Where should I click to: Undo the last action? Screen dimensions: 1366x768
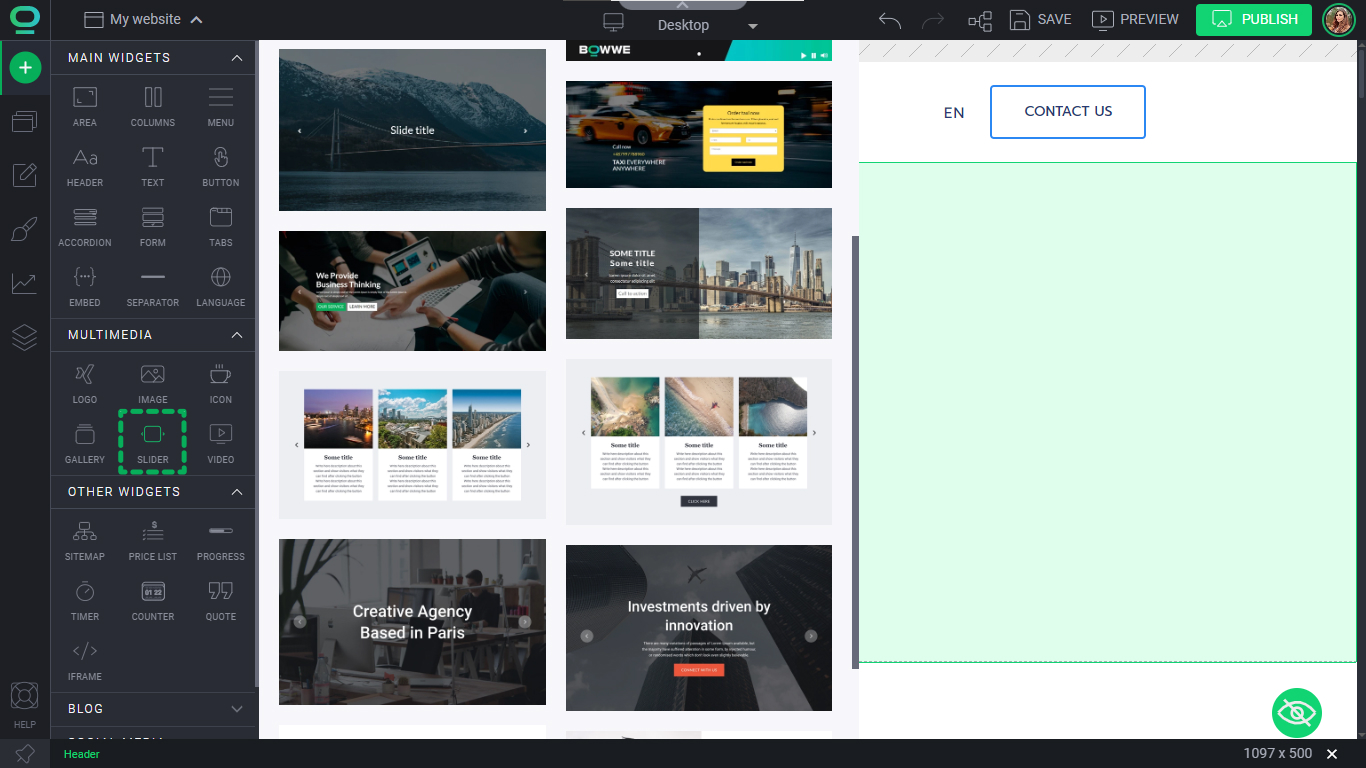pos(889,19)
